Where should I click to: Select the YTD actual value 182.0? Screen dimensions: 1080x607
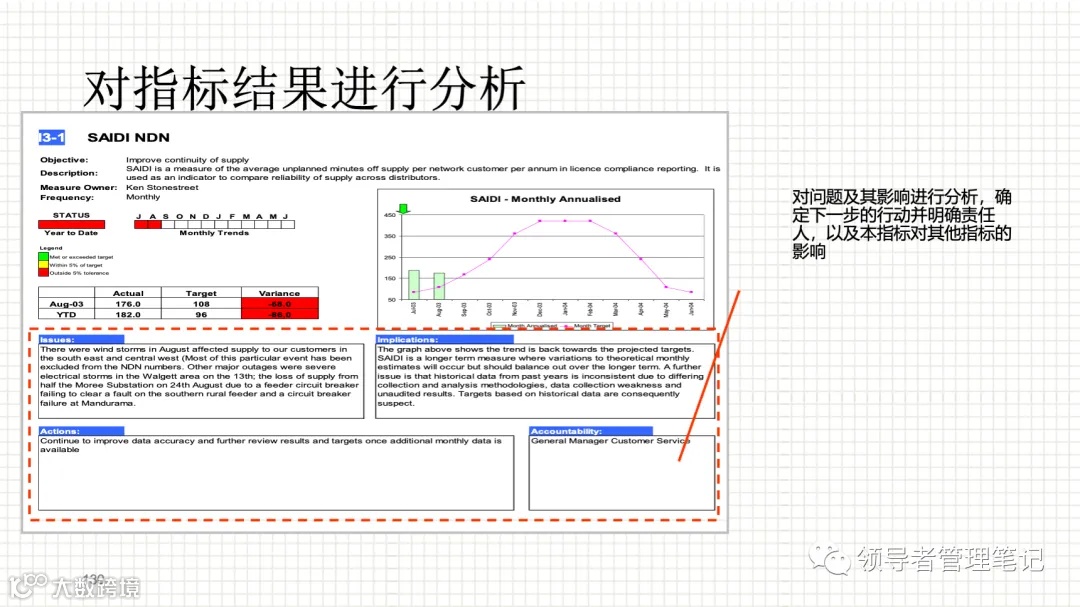(x=128, y=314)
